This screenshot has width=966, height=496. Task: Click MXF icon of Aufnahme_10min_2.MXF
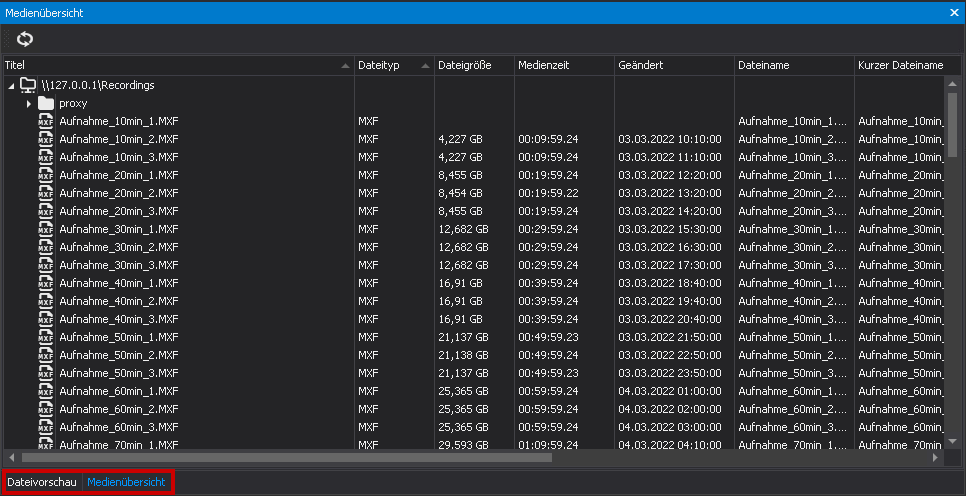point(46,139)
